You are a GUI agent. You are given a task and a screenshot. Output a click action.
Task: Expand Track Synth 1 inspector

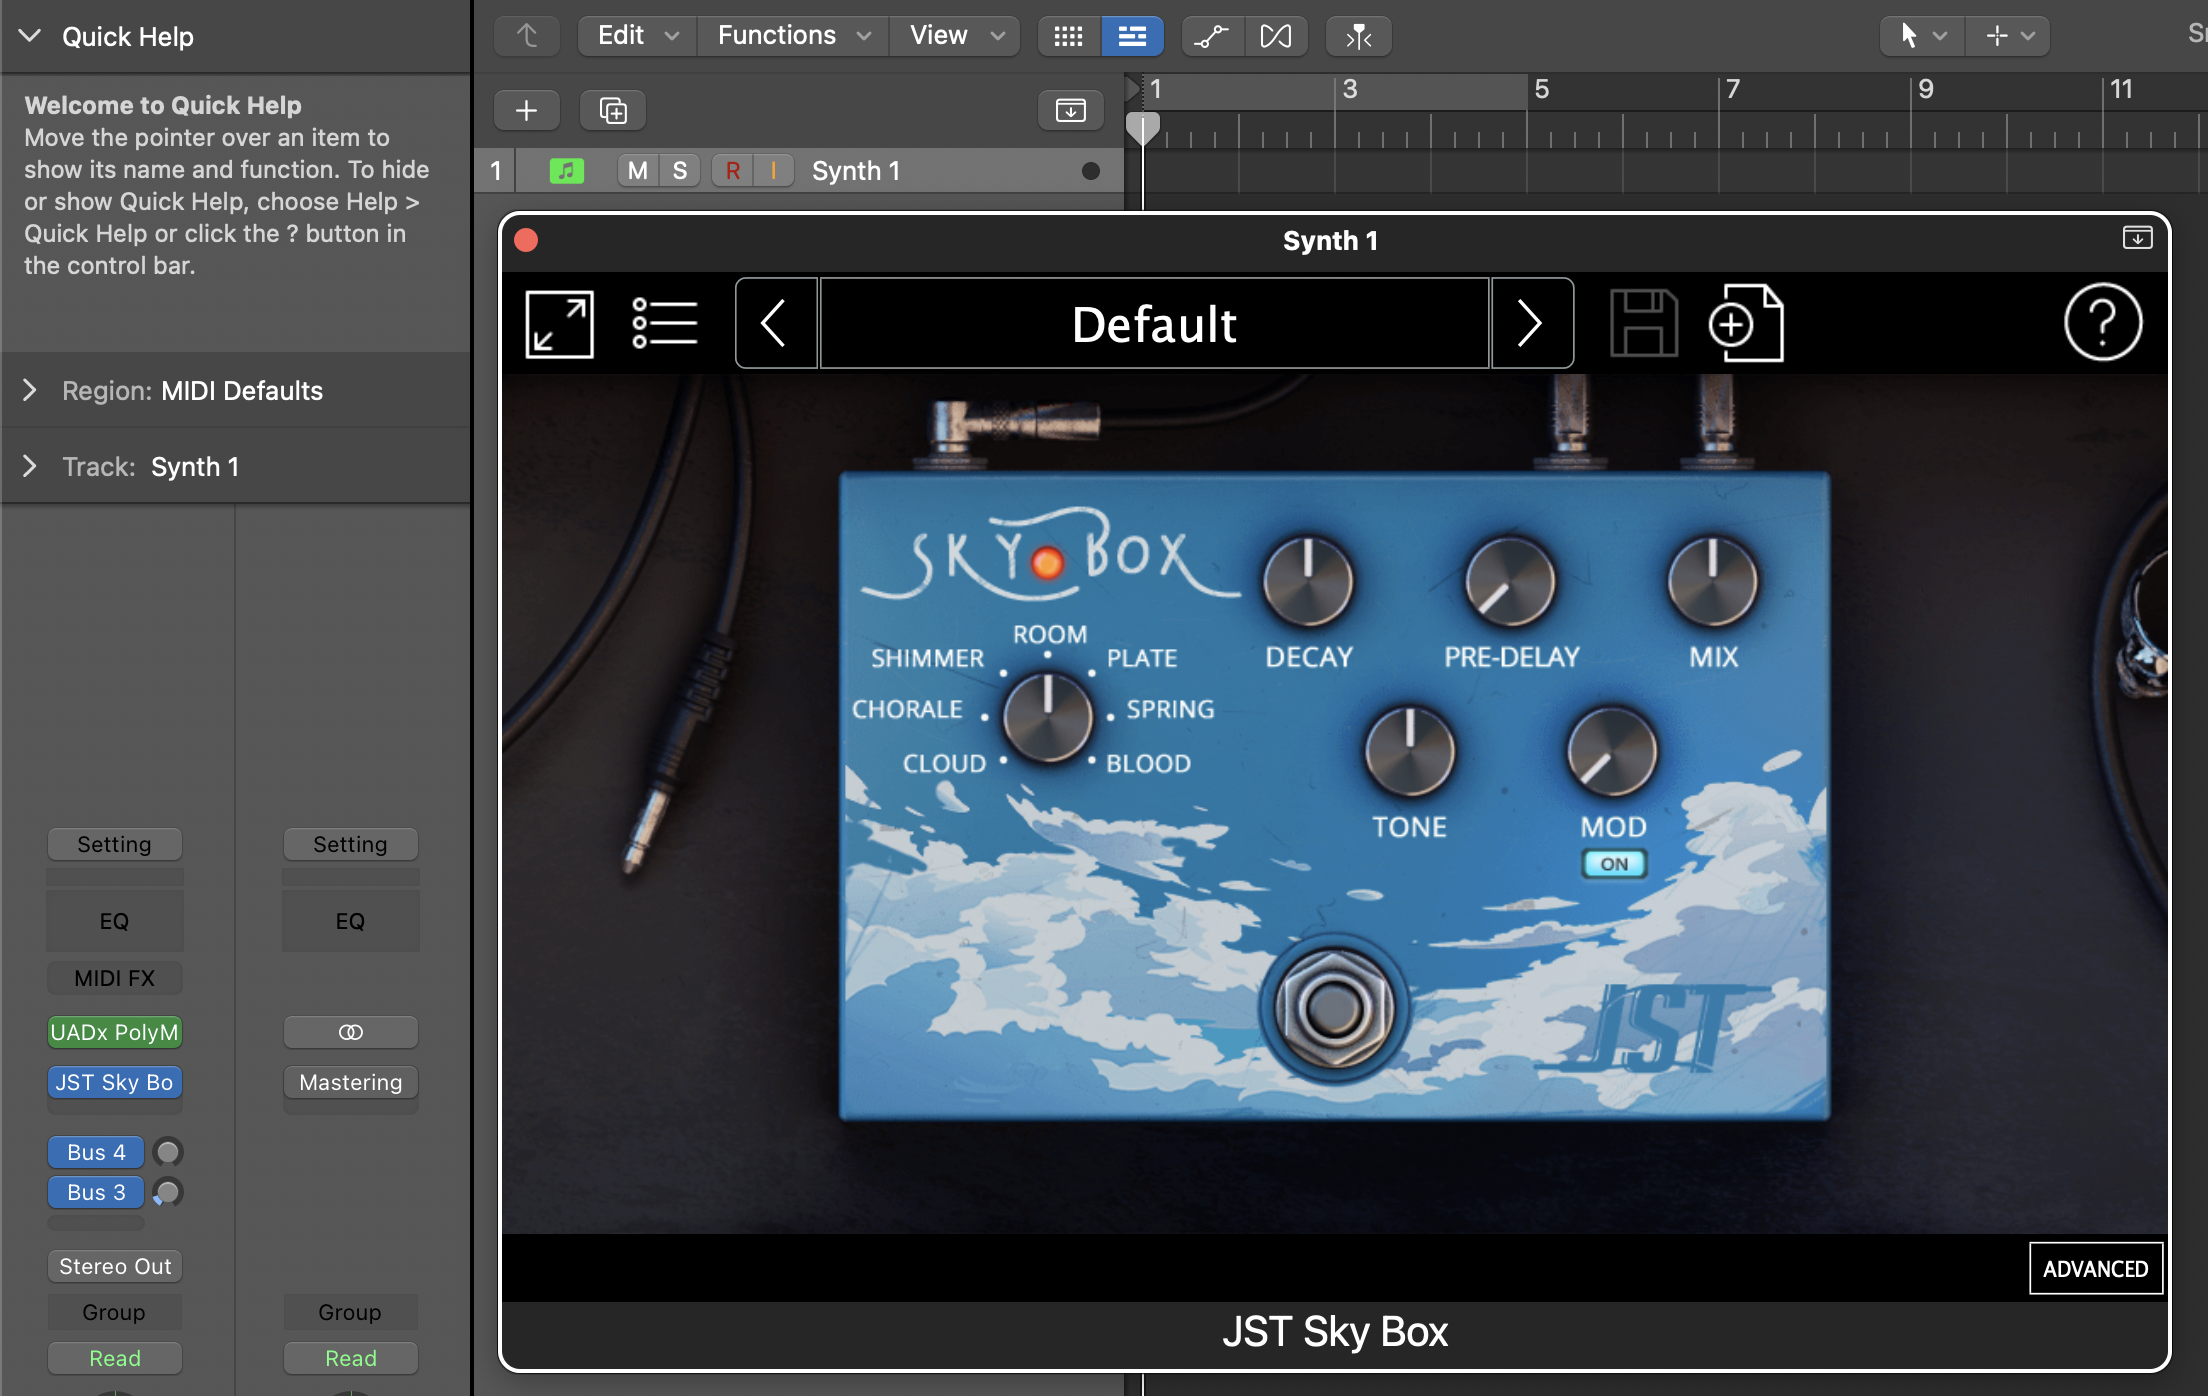pyautogui.click(x=30, y=466)
